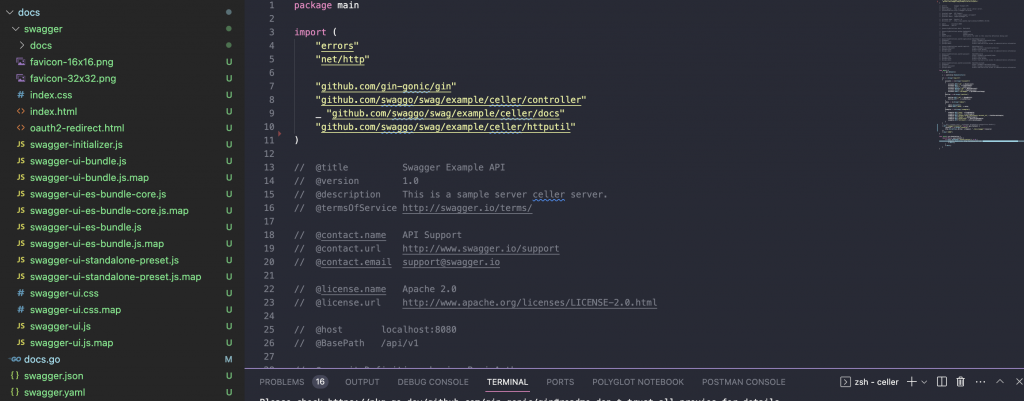Follow the http://swagger.io/terms/ link
The width and height of the screenshot is (1024, 401).
coord(467,208)
